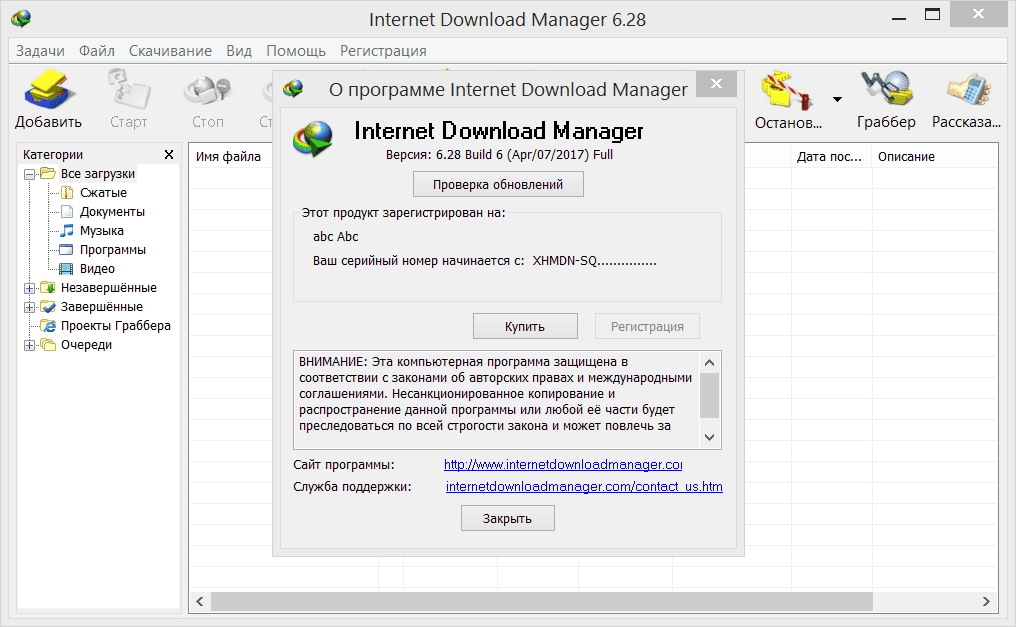
Task: Open the Регистрация menu
Action: 383,51
